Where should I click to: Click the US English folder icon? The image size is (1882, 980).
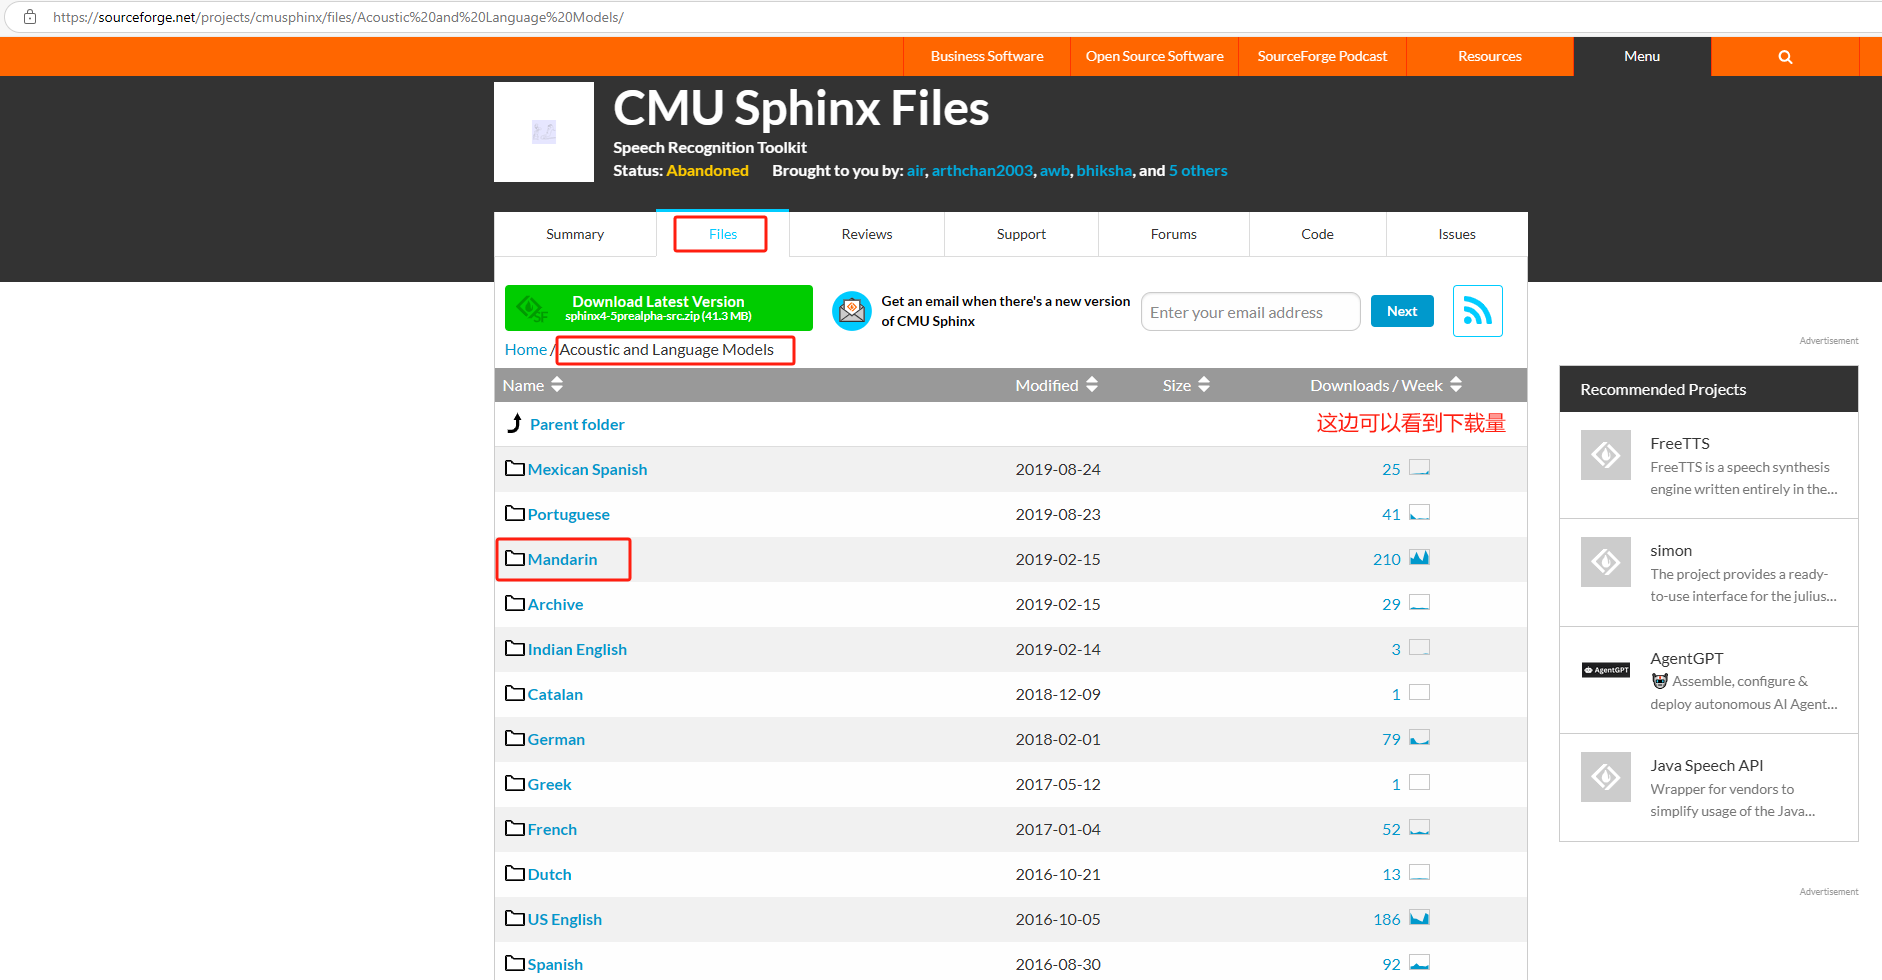coord(515,918)
